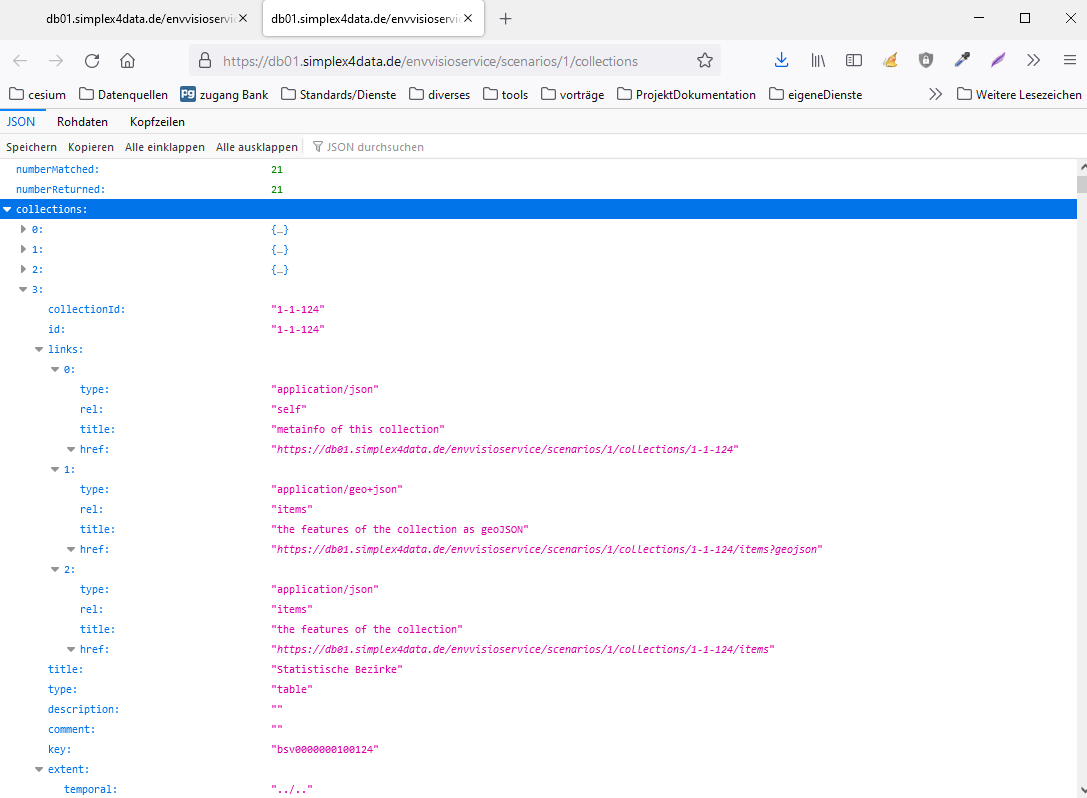Open the library icon in toolbar
Image resolution: width=1087 pixels, height=798 pixels.
click(x=818, y=60)
